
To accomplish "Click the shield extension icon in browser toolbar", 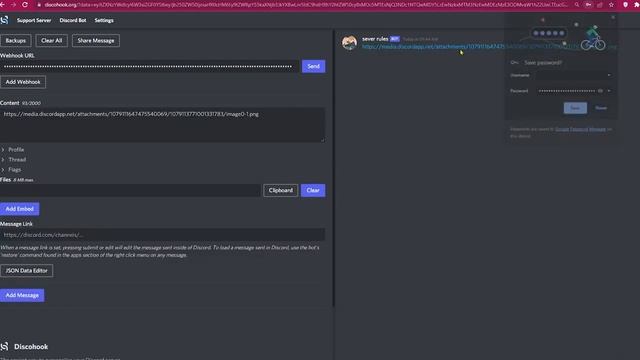I will coord(625,5).
